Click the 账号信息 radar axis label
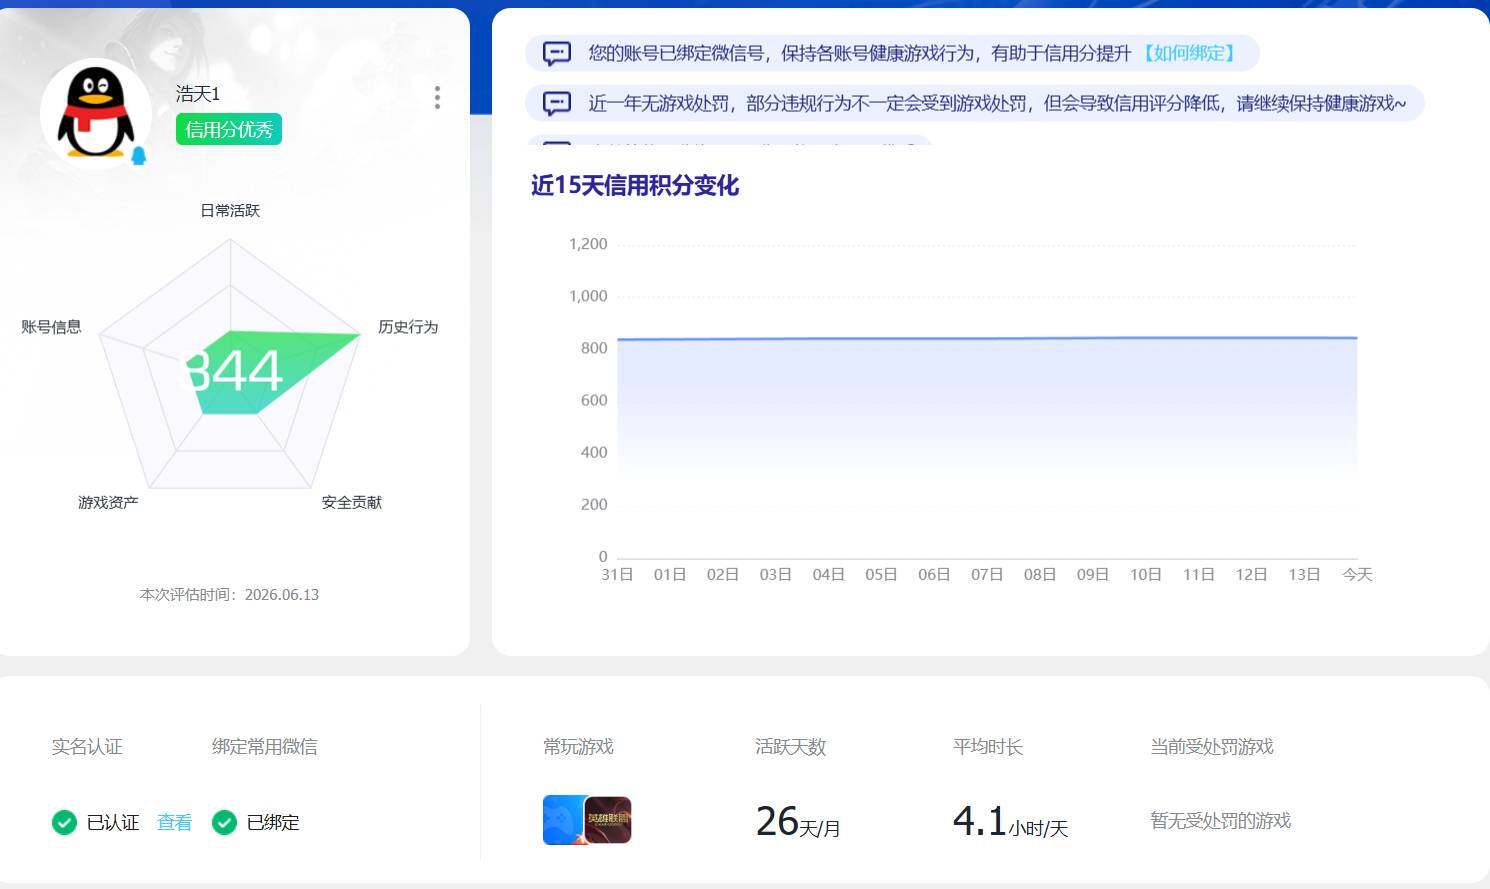This screenshot has height=889, width=1490. click(51, 327)
